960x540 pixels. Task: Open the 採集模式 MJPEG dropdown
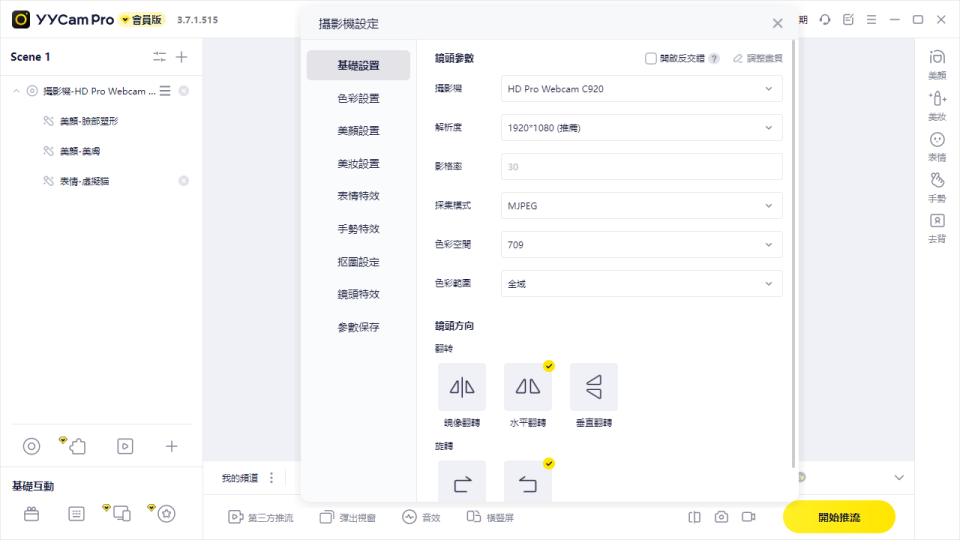coord(641,206)
